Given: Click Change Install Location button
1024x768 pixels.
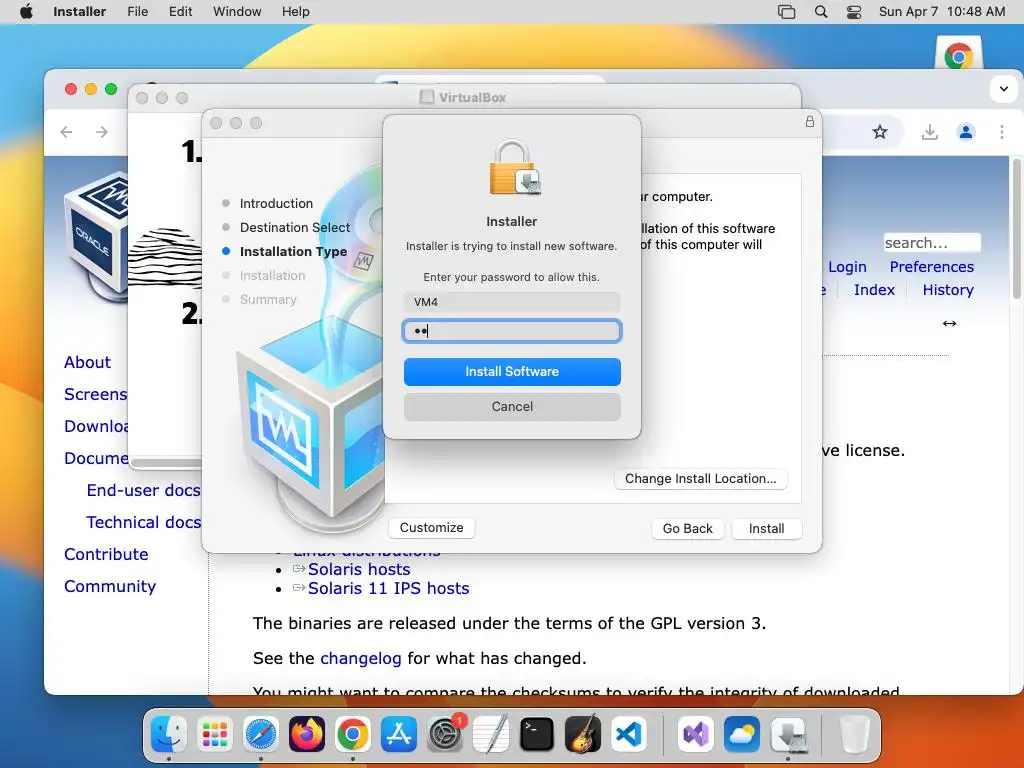Looking at the screenshot, I should (701, 479).
